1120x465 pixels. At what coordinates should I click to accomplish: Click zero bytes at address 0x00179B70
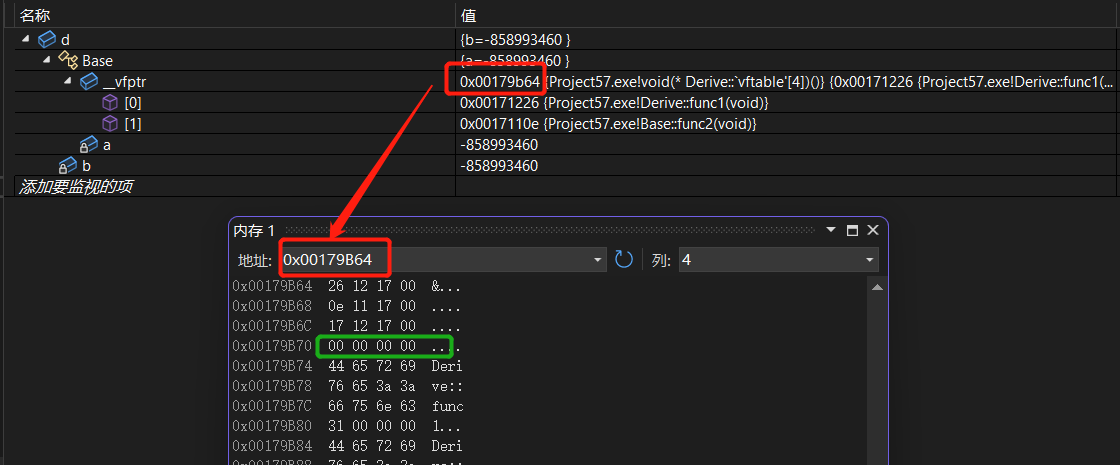[371, 346]
